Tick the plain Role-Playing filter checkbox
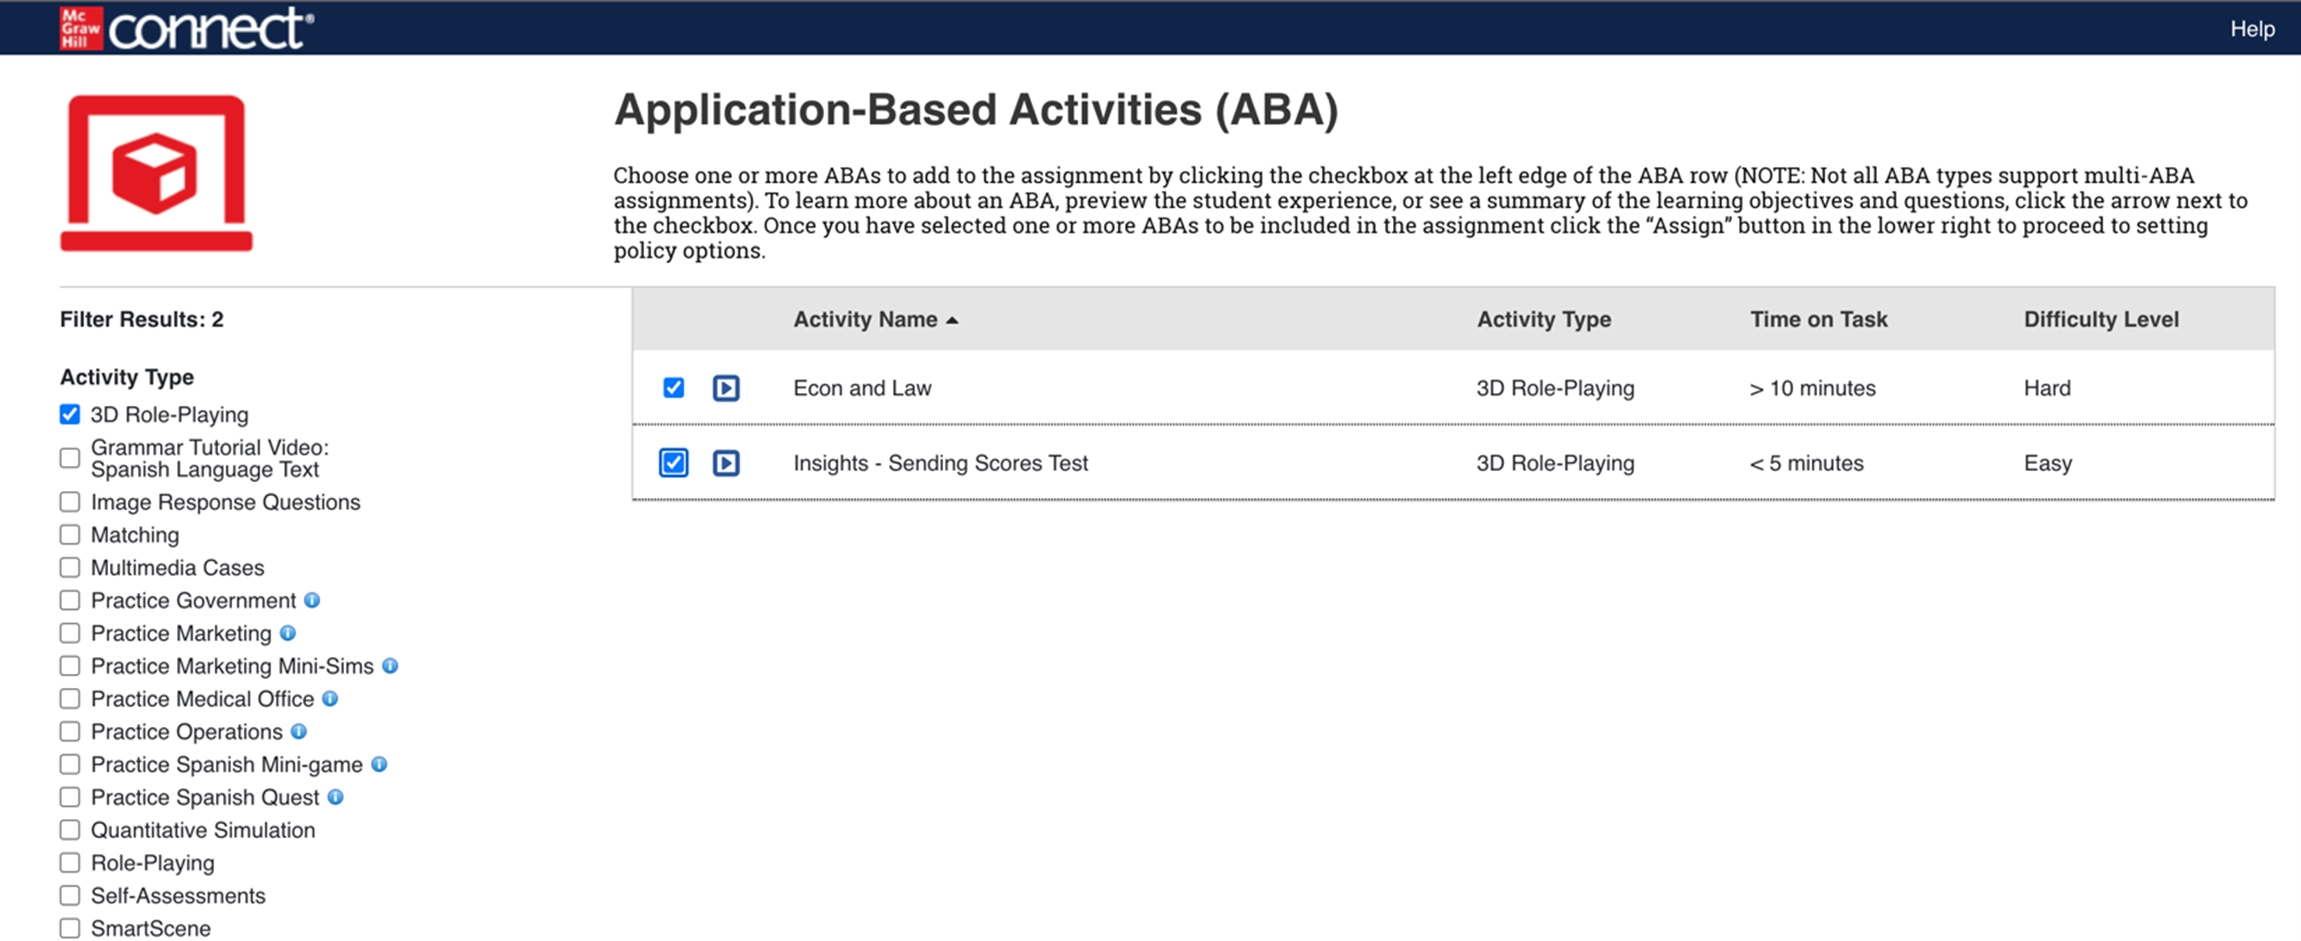Screen dimensions: 2301x941 (x=70, y=863)
